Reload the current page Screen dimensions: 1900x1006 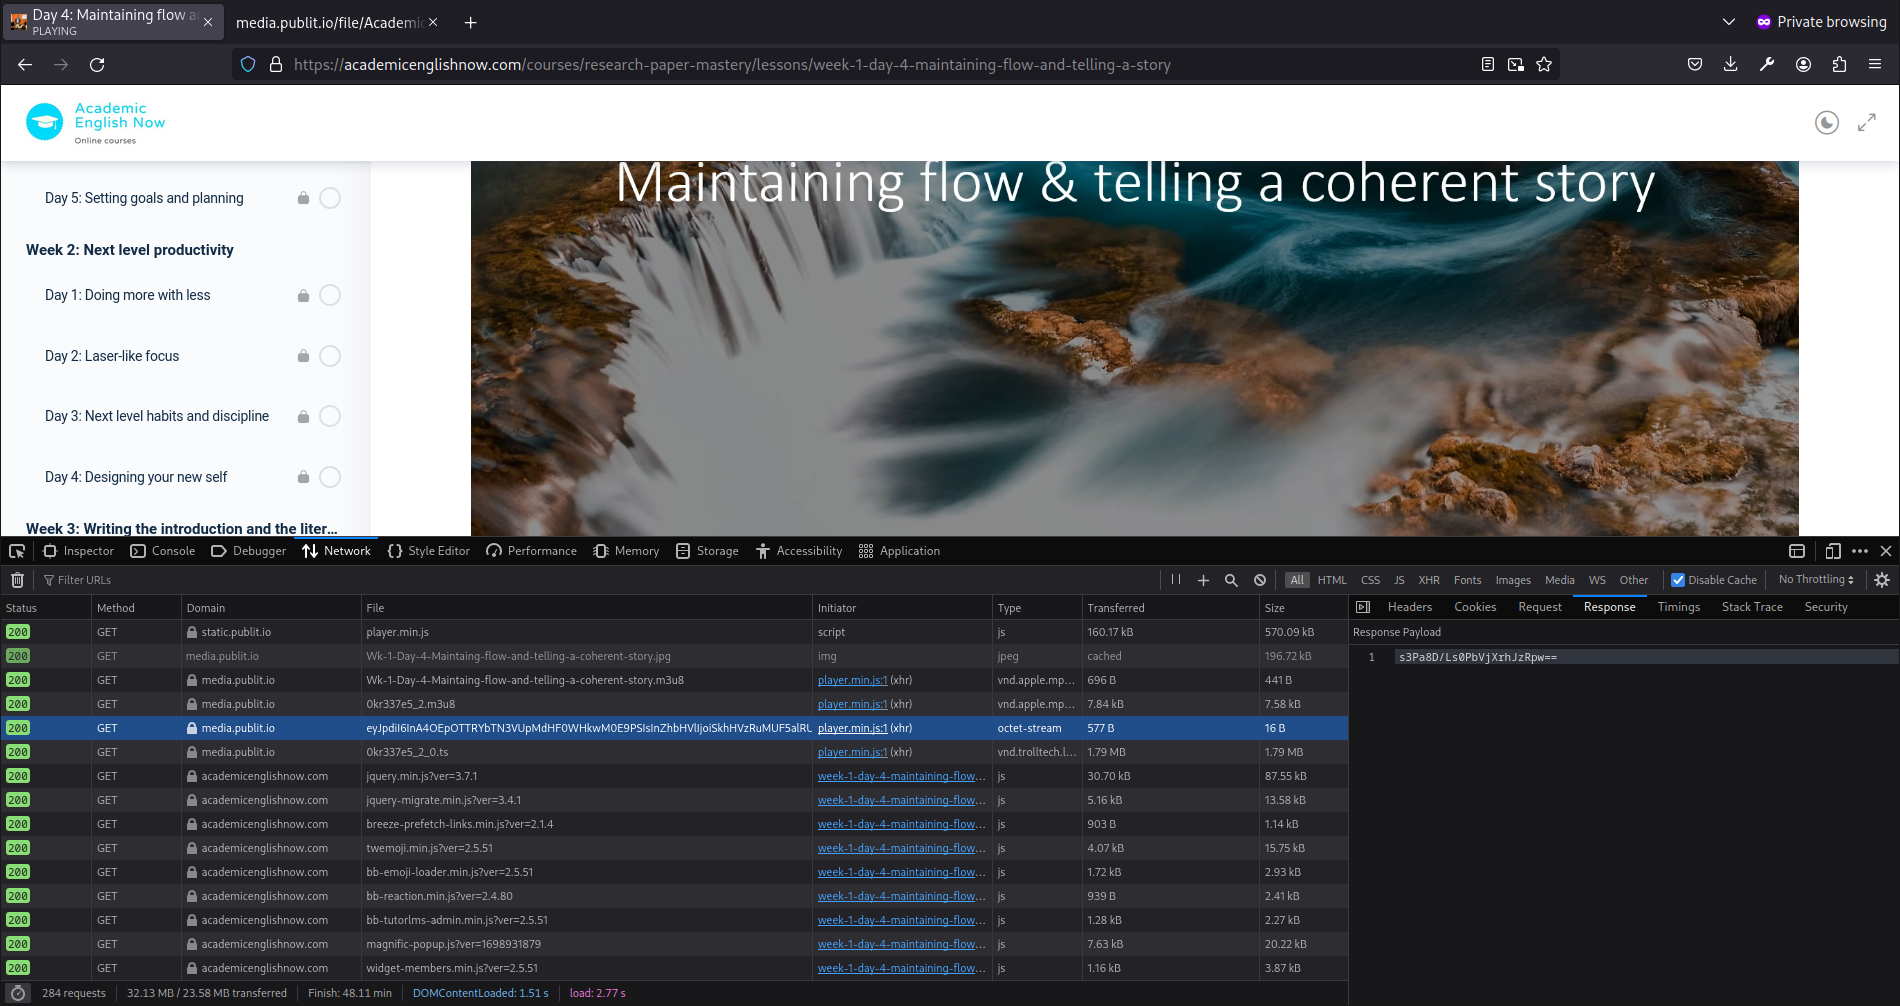(97, 65)
